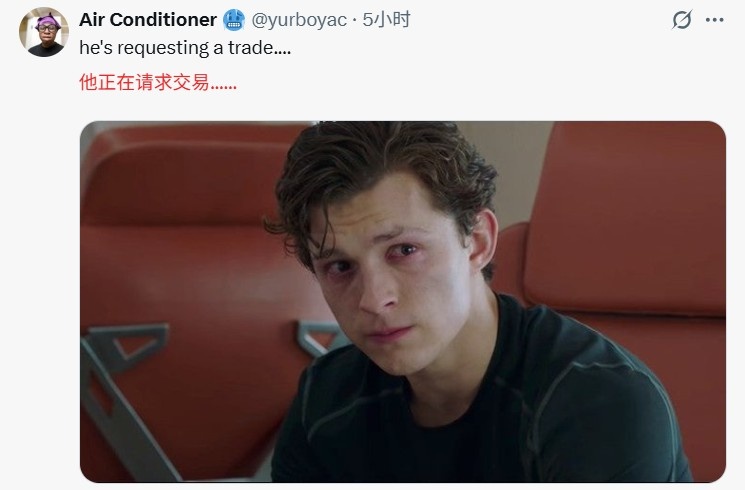The height and width of the screenshot is (490, 745).
Task: Open the post via 5小时 timestamp
Action: (386, 20)
